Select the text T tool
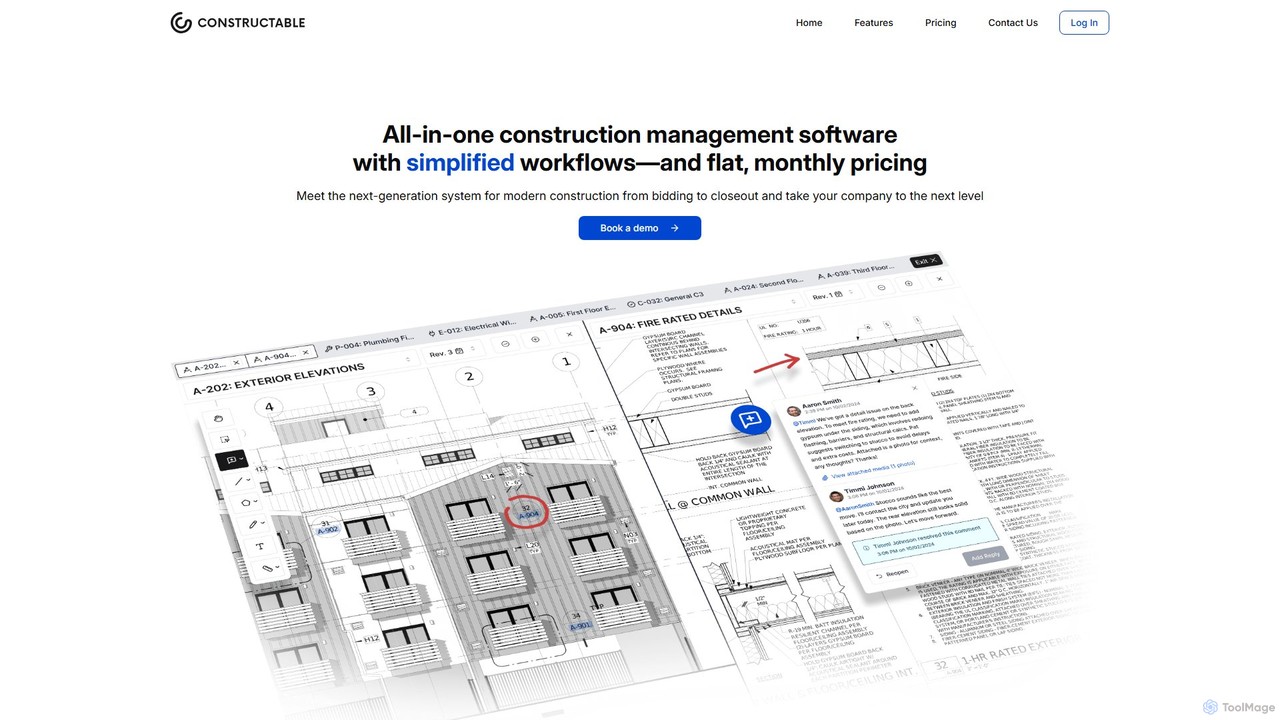1280x720 pixels. point(260,546)
